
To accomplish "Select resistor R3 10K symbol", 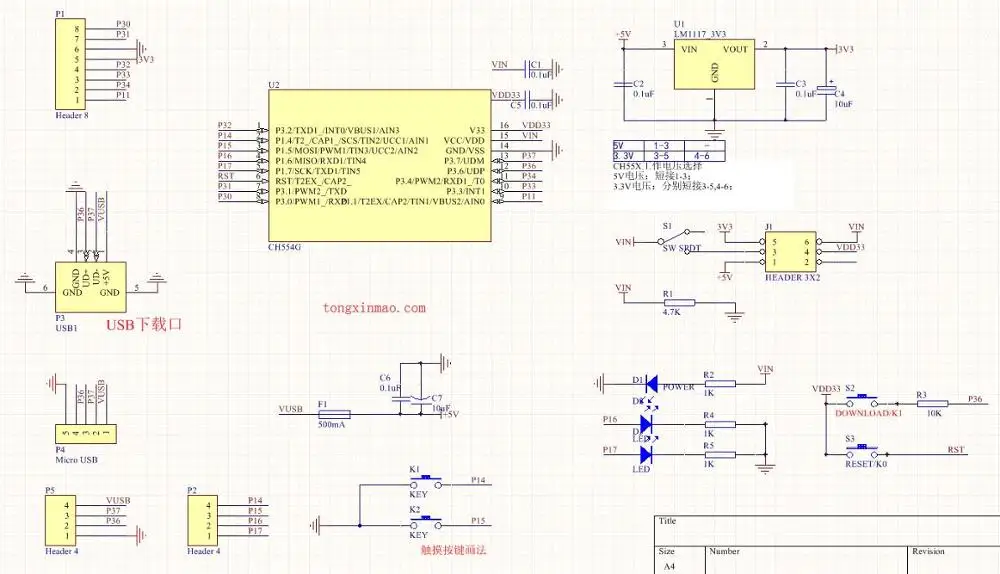I will (x=932, y=404).
